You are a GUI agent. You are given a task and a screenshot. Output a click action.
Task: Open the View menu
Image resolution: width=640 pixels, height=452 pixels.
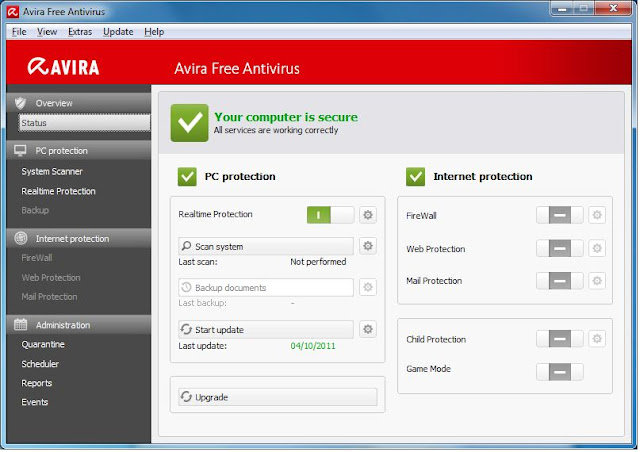47,32
